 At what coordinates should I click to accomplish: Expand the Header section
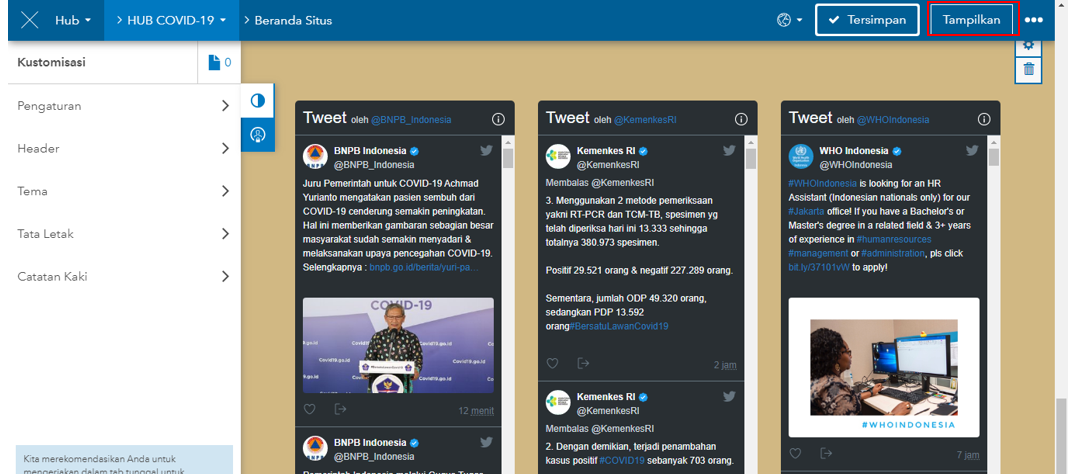coord(123,149)
